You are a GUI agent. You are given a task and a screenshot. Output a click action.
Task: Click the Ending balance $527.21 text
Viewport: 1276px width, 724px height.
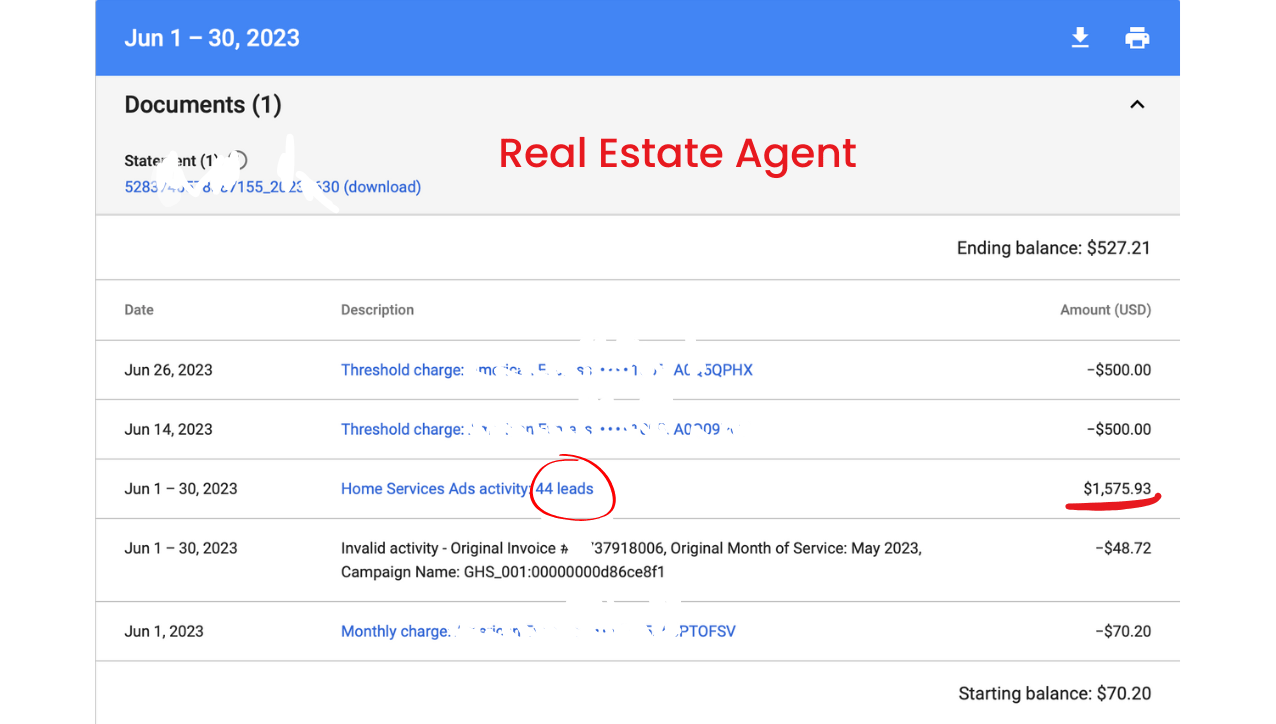(1053, 248)
